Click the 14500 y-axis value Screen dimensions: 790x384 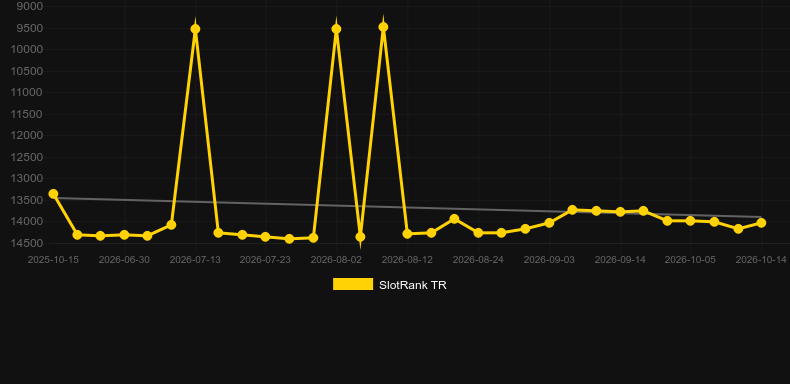pos(27,243)
